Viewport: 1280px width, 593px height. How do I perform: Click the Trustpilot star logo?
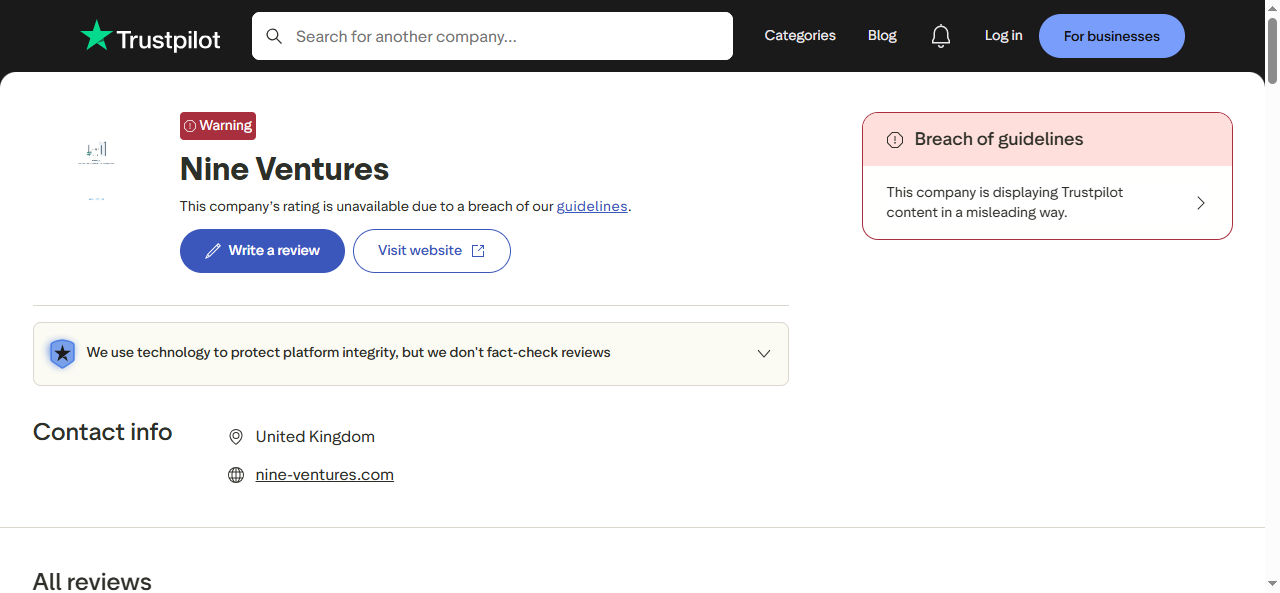point(97,36)
